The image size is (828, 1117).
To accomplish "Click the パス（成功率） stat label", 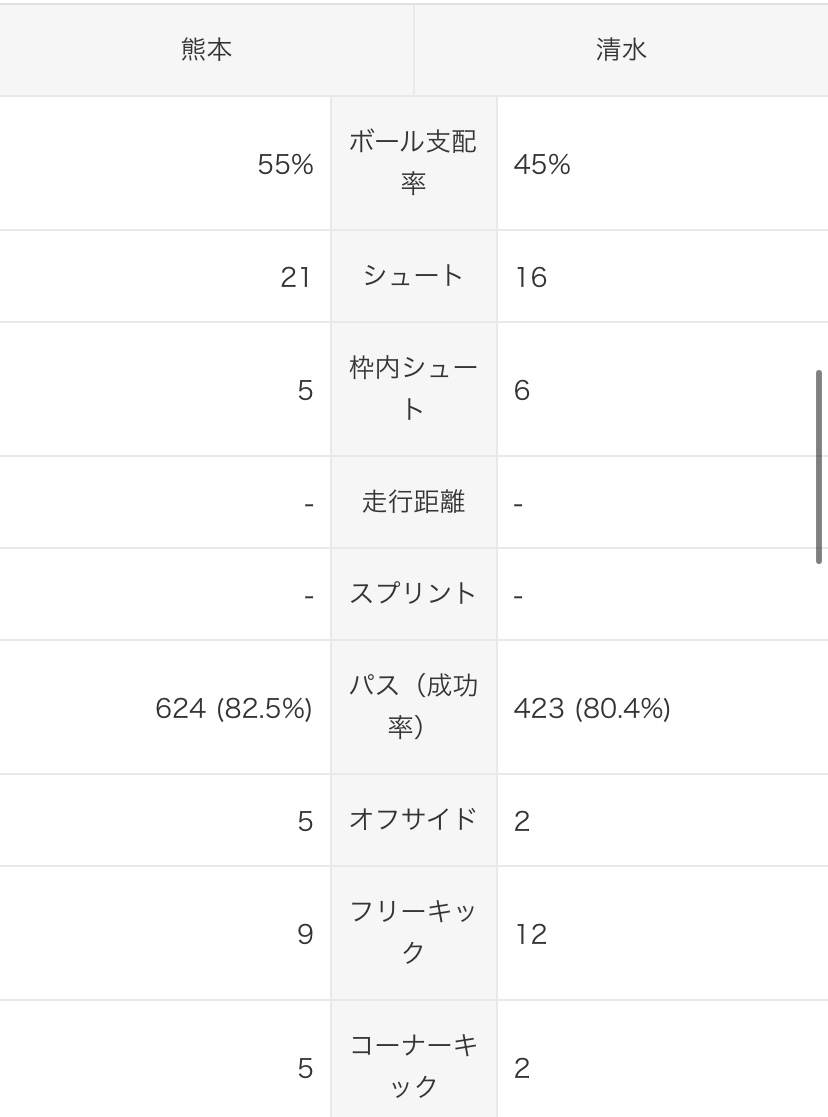I will pos(413,707).
